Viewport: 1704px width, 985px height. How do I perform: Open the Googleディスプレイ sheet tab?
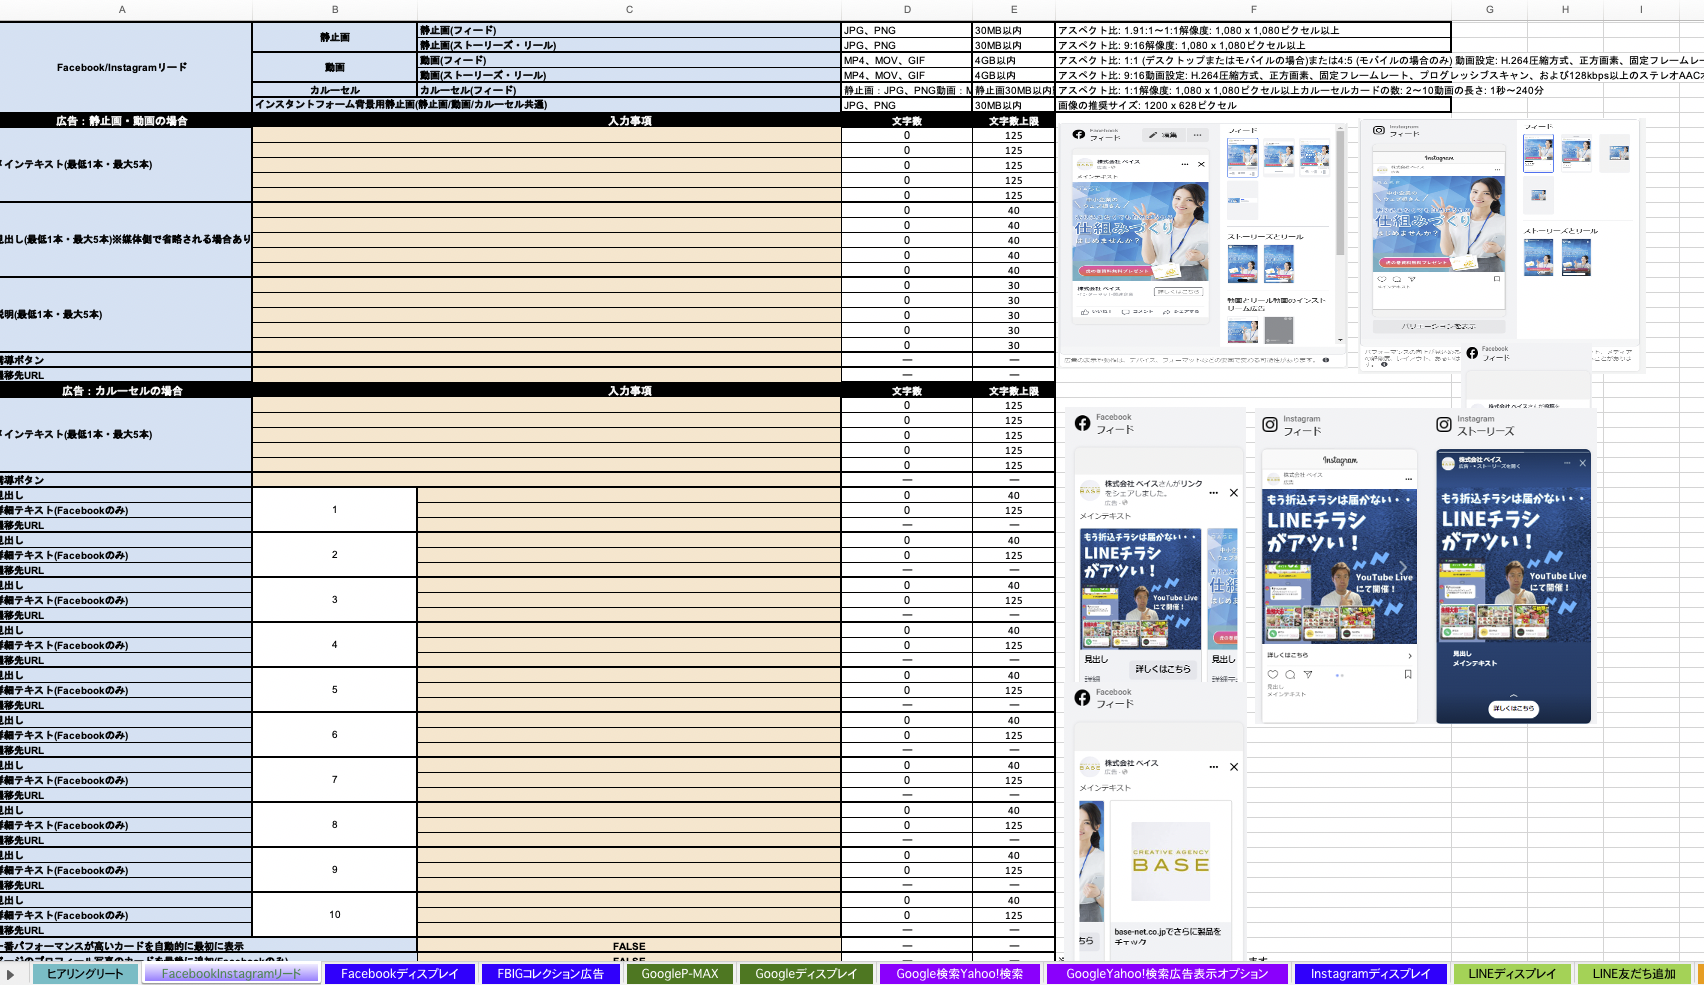click(x=806, y=974)
